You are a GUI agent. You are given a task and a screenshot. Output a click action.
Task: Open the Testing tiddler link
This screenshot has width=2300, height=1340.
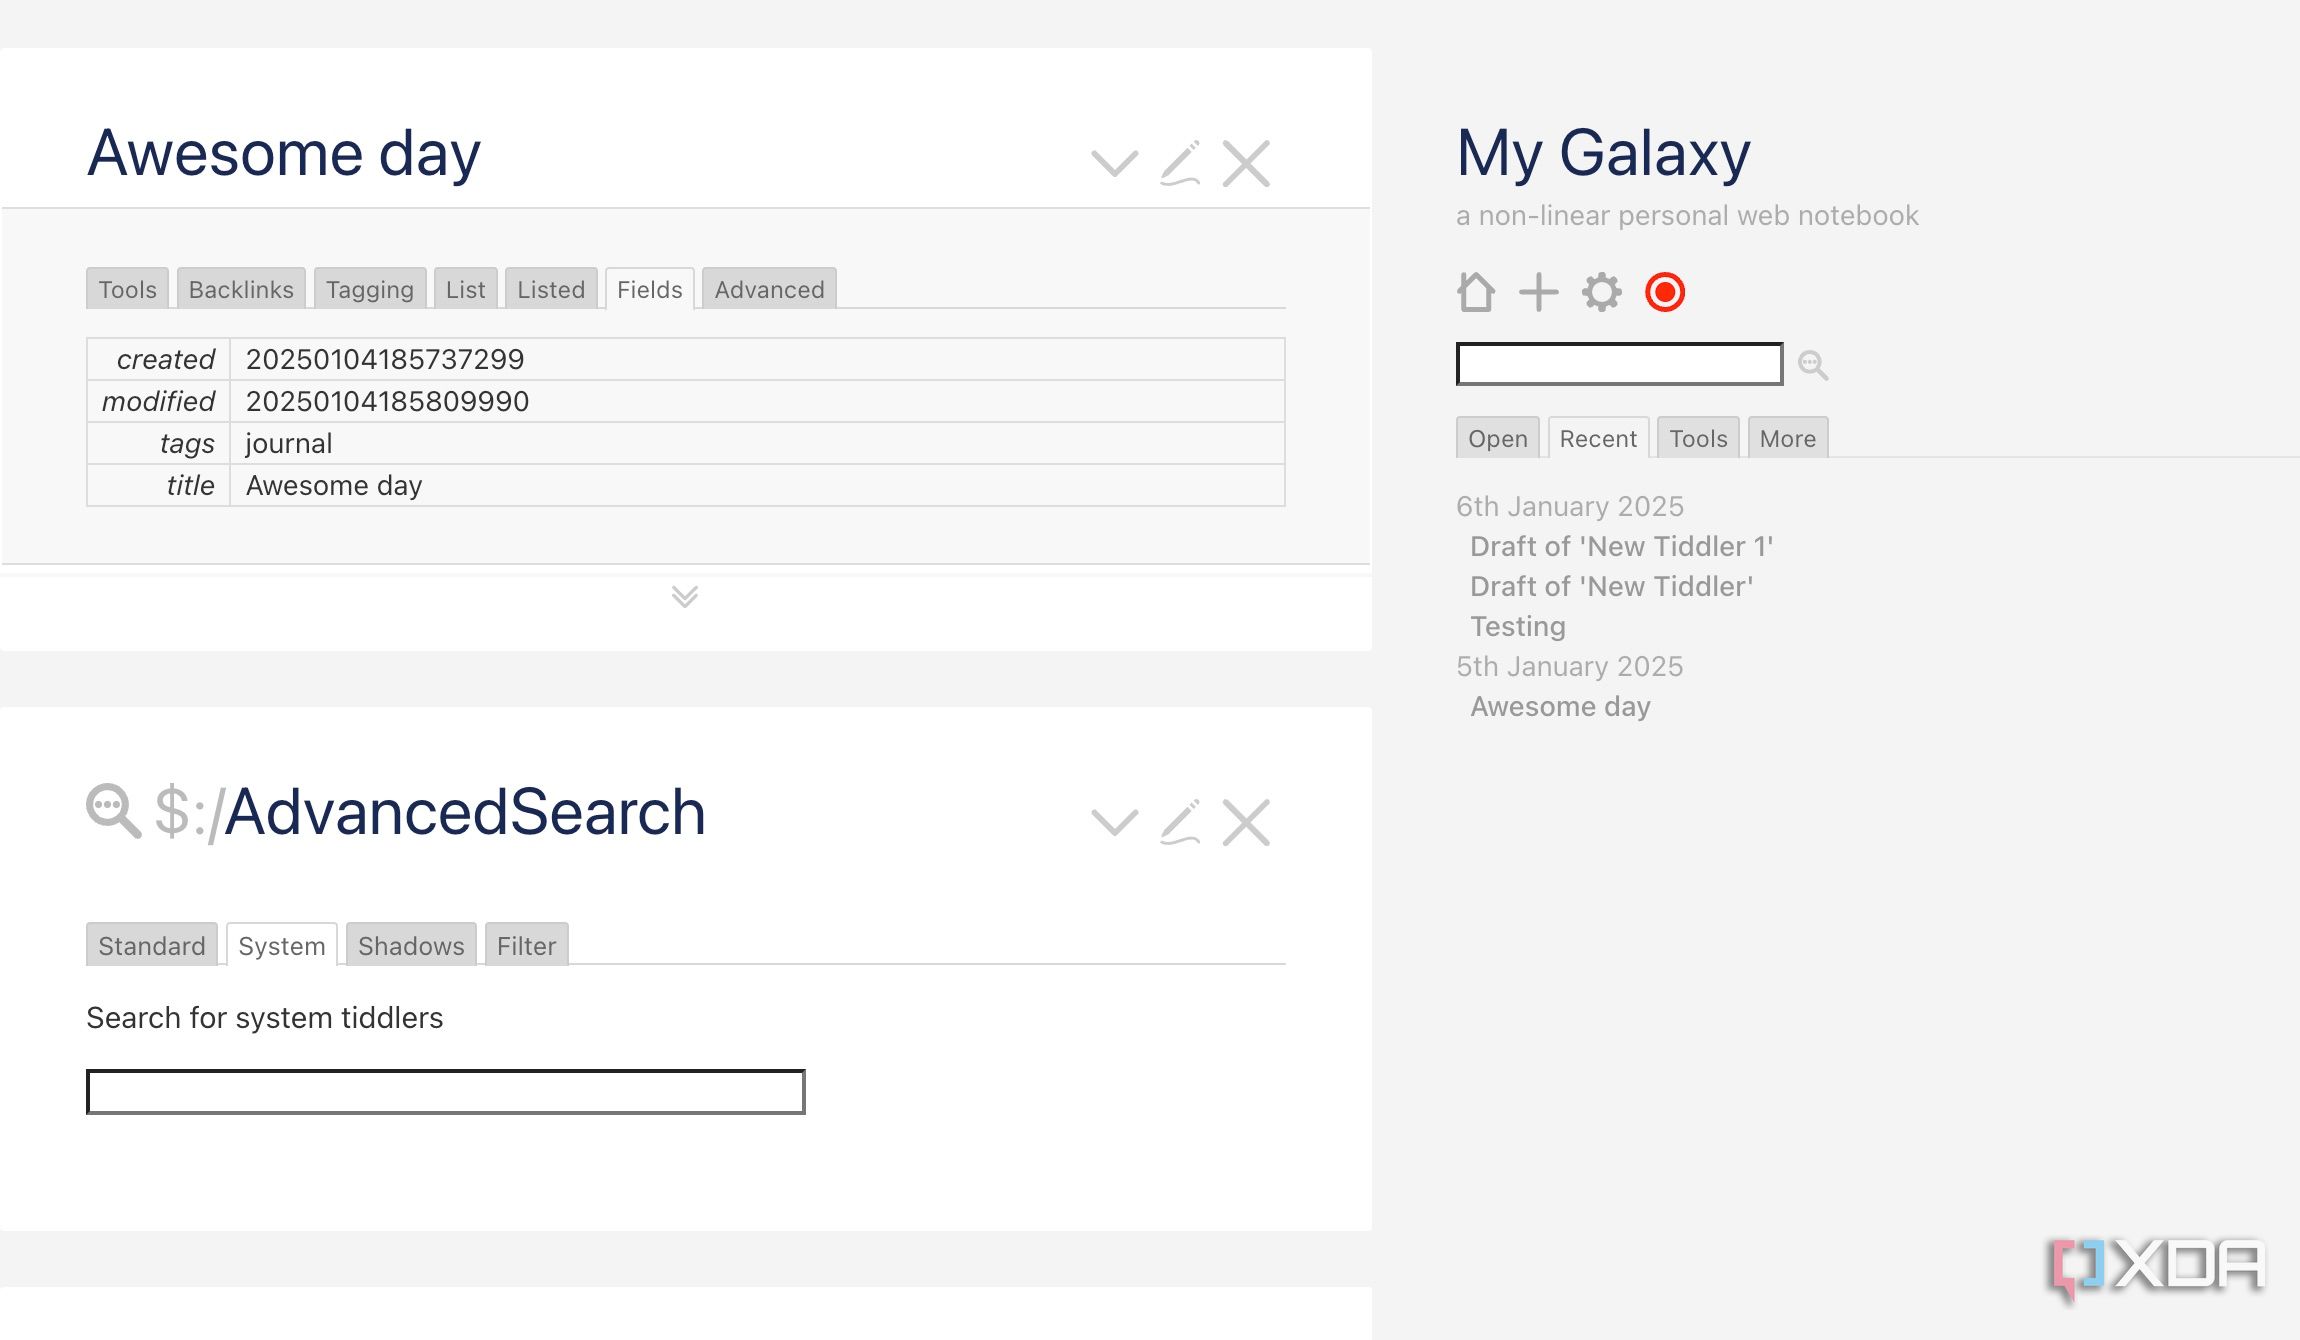(1517, 626)
